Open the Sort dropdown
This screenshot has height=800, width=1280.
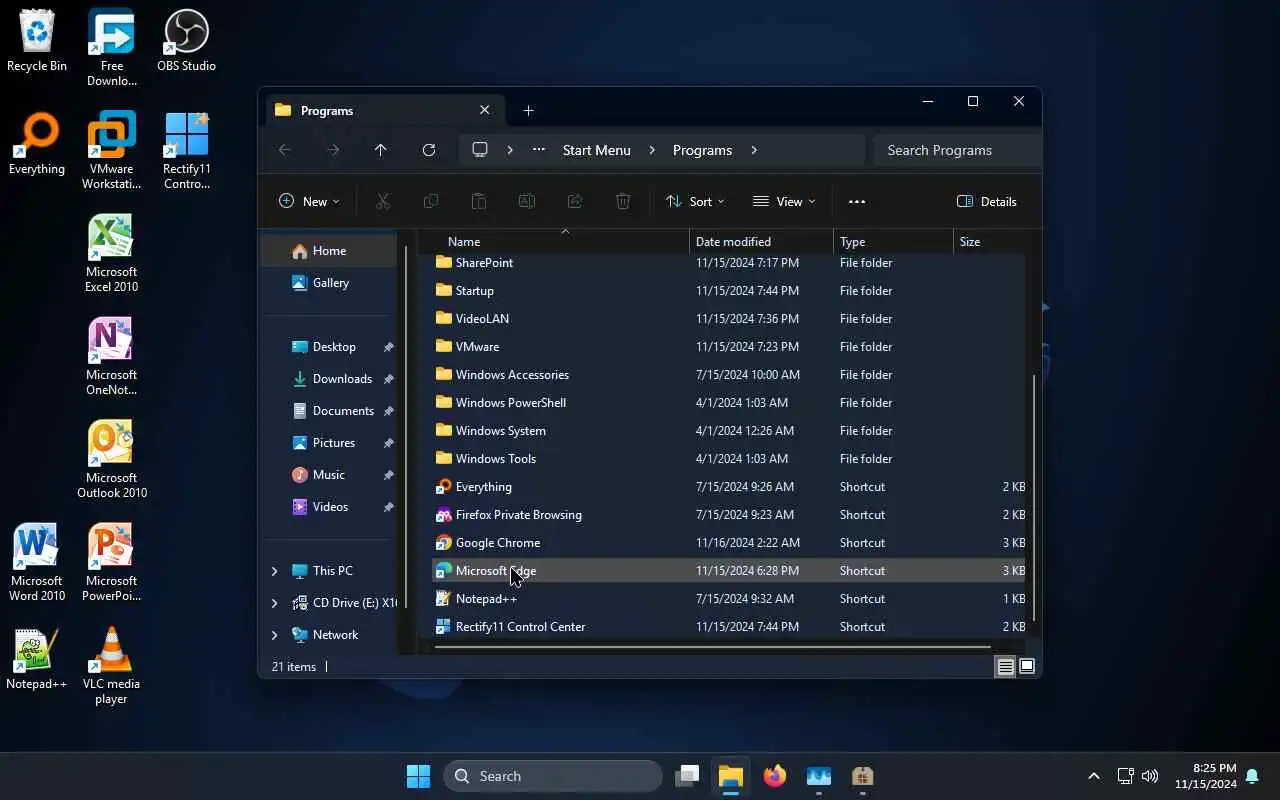coord(696,201)
